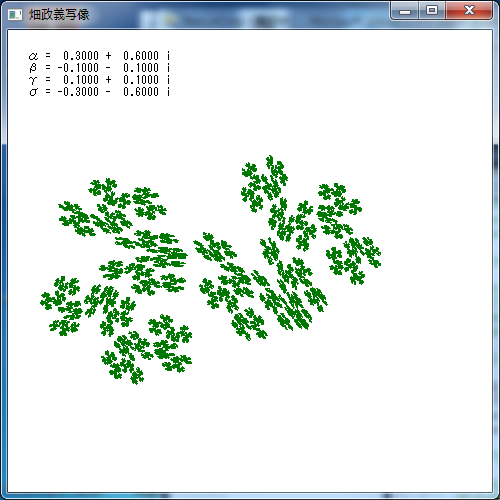Click the application icon in the title bar
The width and height of the screenshot is (500, 500).
click(x=15, y=15)
